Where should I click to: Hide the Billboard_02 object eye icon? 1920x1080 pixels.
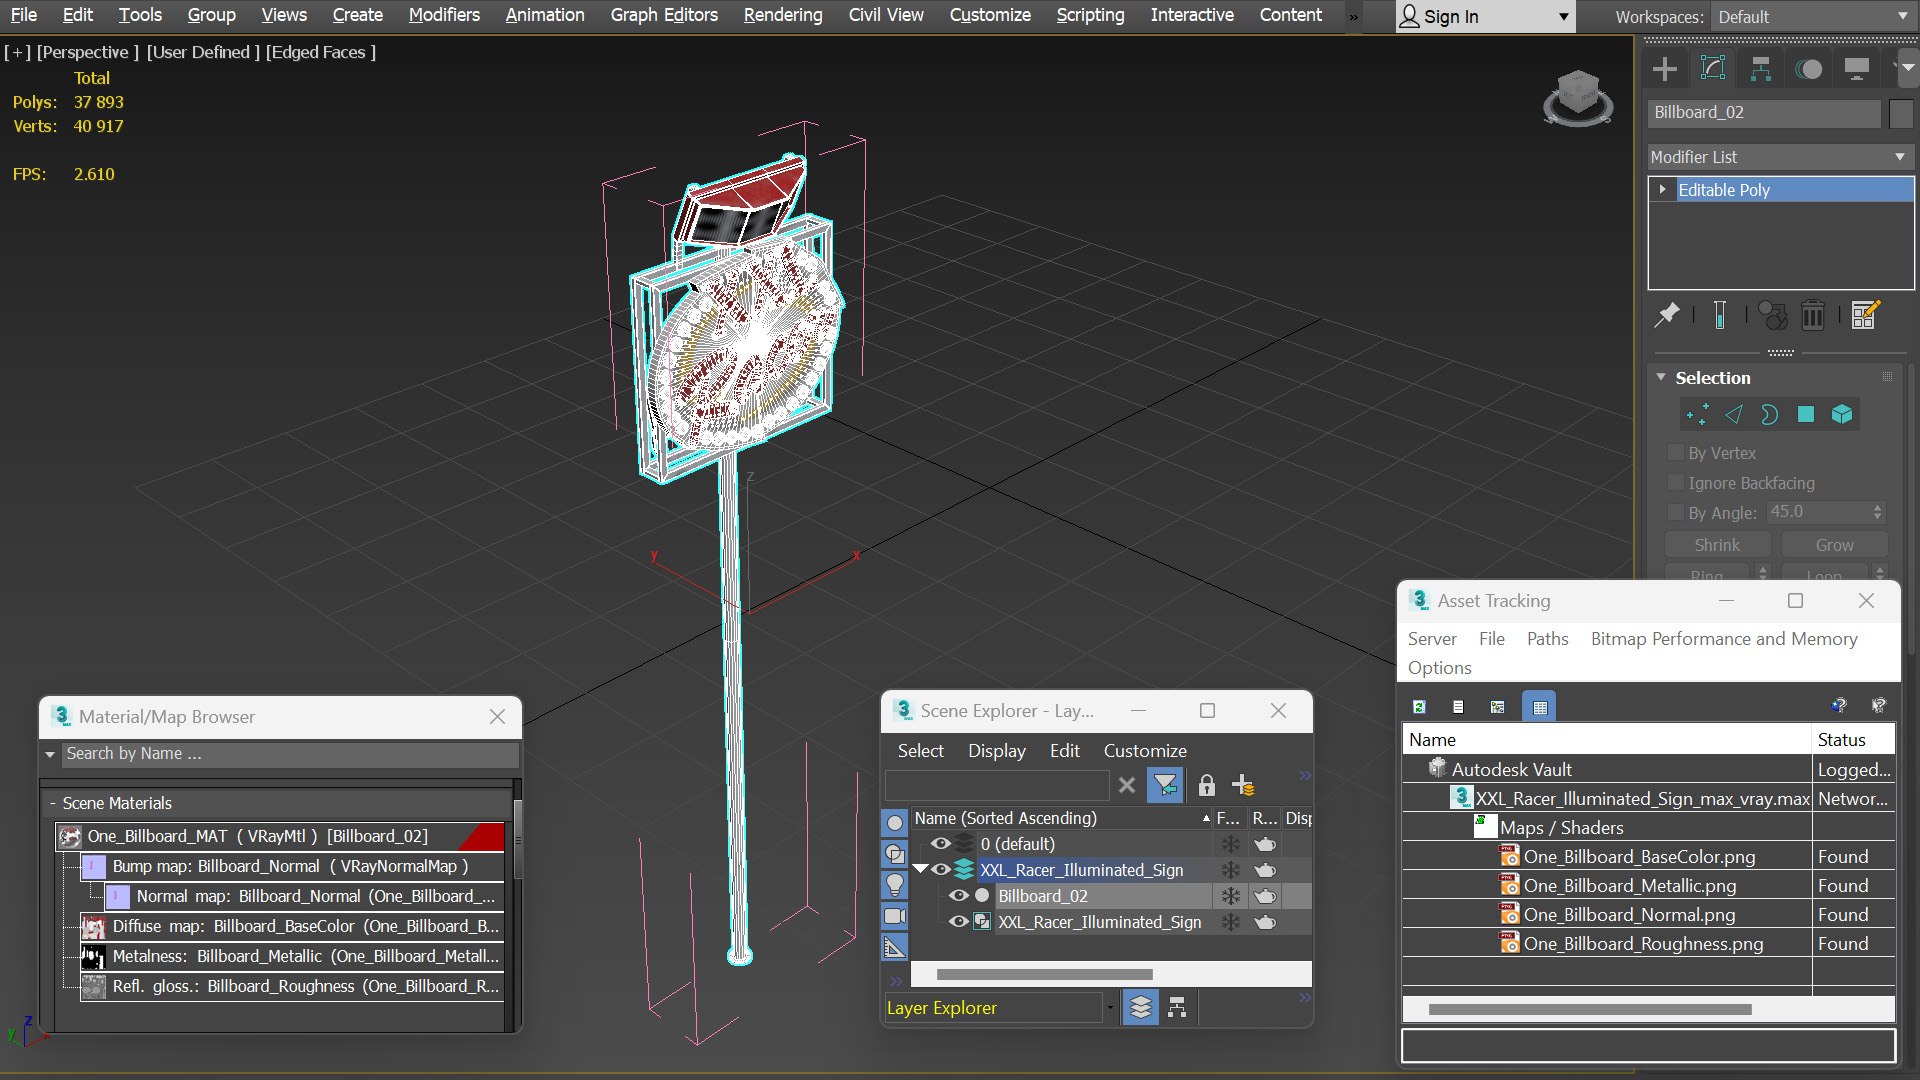[958, 896]
